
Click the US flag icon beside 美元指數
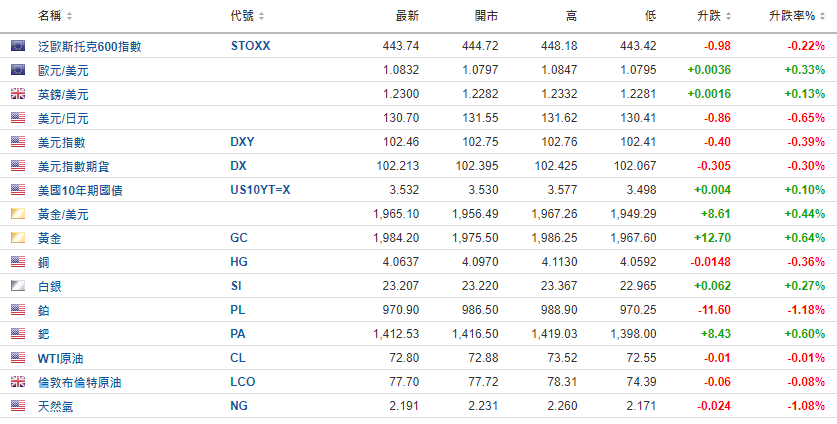(18, 142)
